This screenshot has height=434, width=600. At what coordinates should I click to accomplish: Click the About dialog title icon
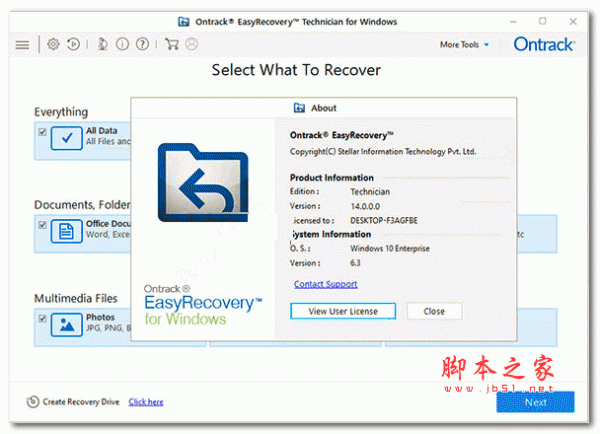point(299,108)
